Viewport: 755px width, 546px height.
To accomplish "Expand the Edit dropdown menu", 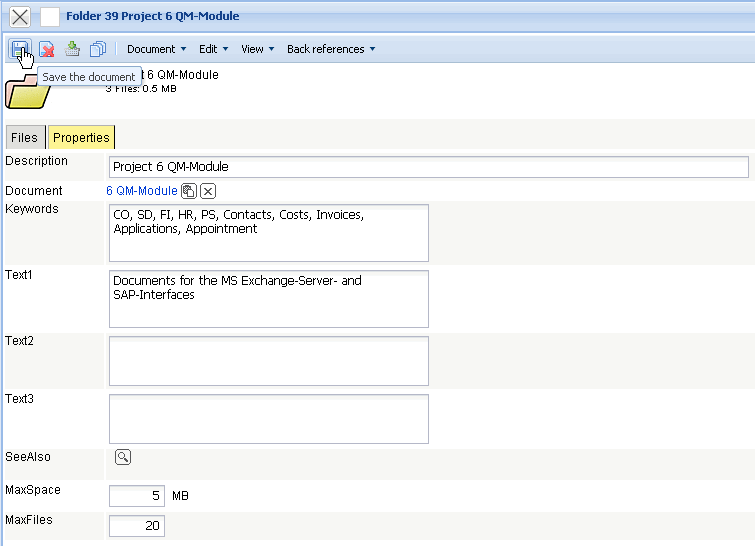I will click(213, 49).
